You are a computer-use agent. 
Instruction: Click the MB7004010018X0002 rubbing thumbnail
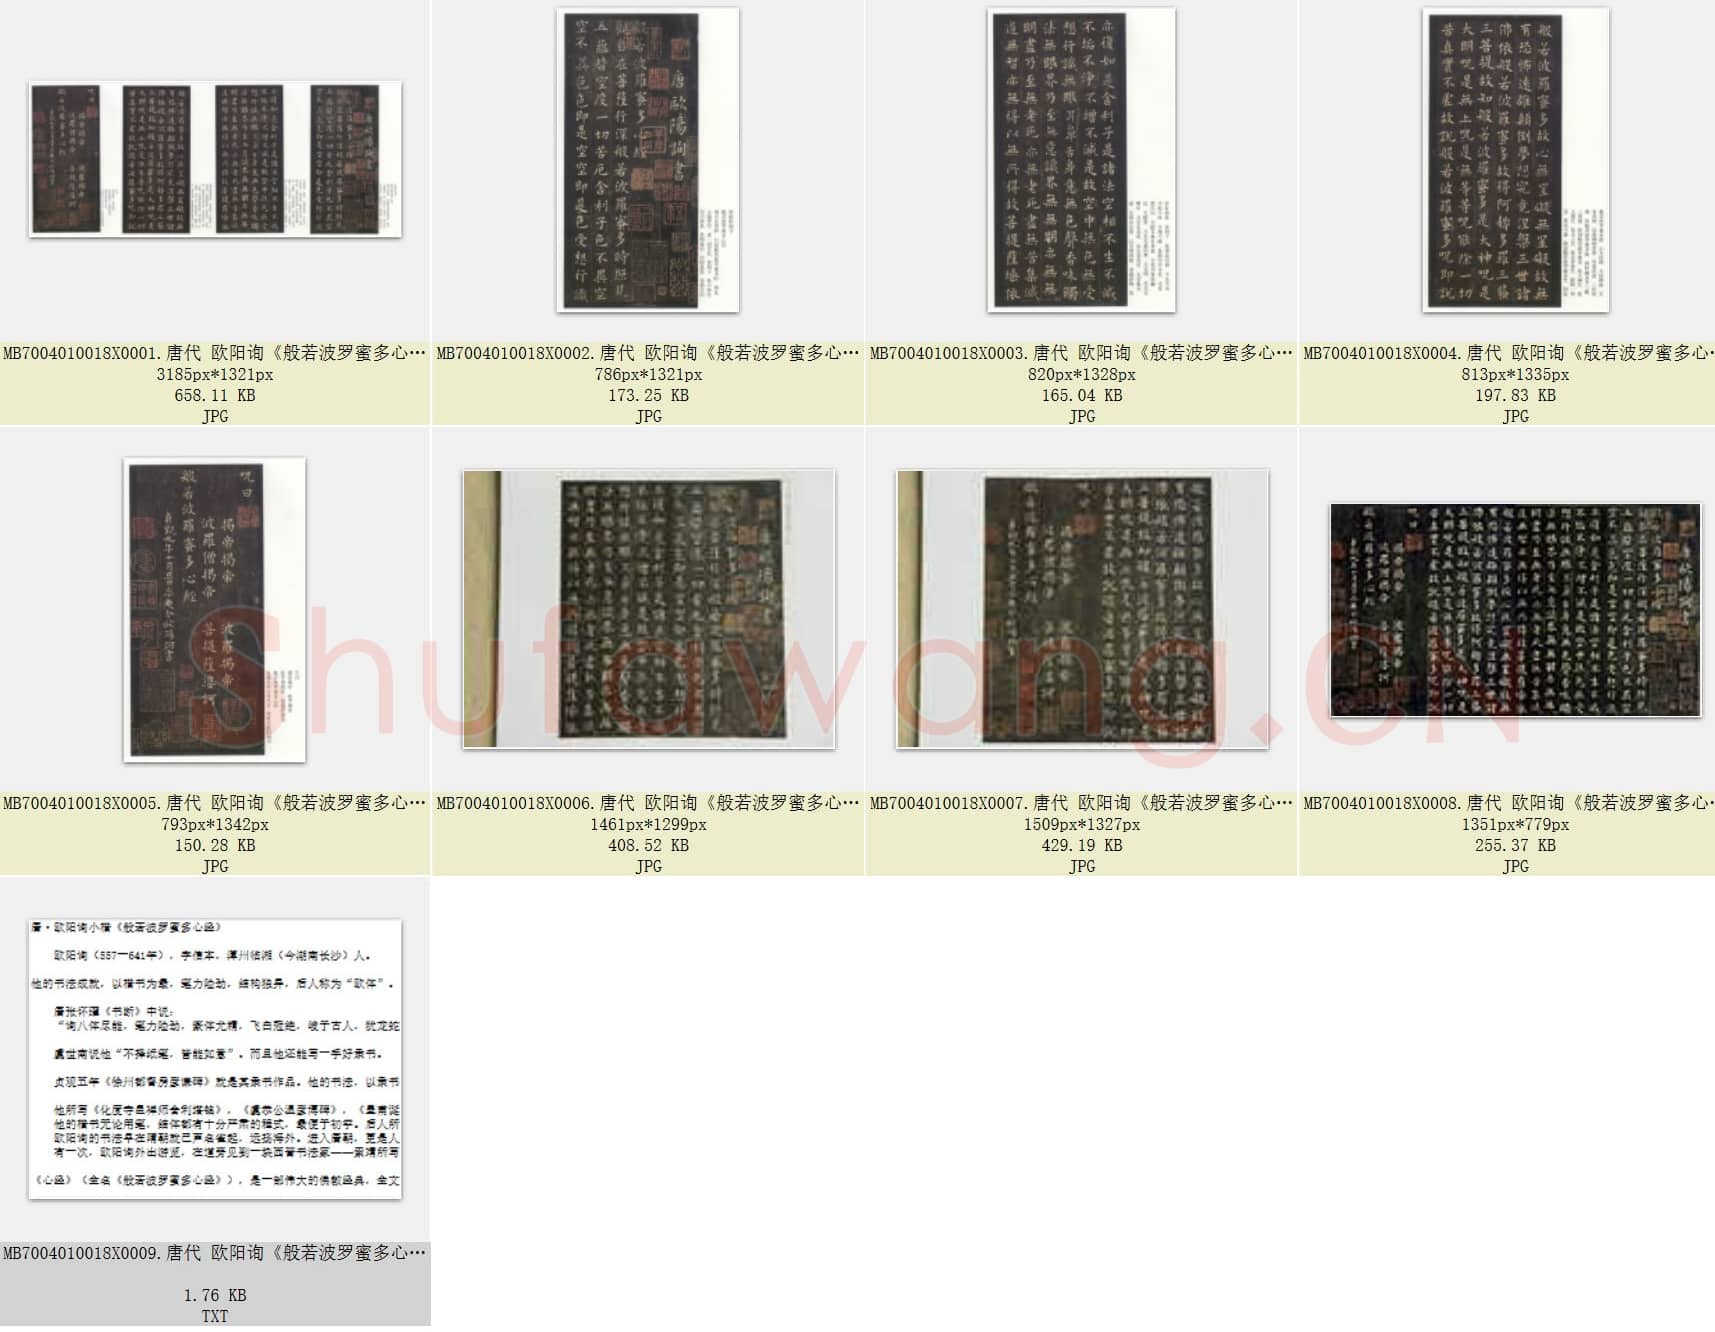(x=648, y=160)
